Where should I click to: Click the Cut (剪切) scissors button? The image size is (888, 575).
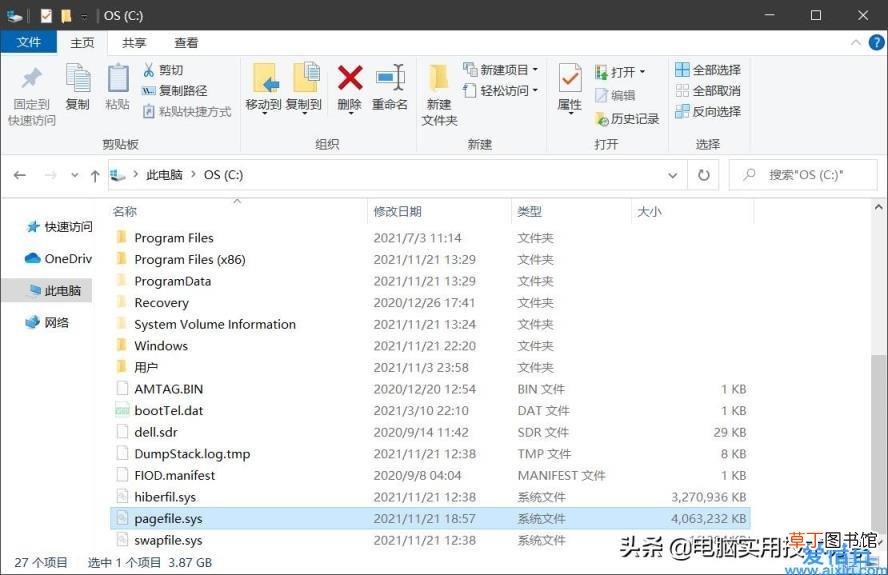pos(163,70)
